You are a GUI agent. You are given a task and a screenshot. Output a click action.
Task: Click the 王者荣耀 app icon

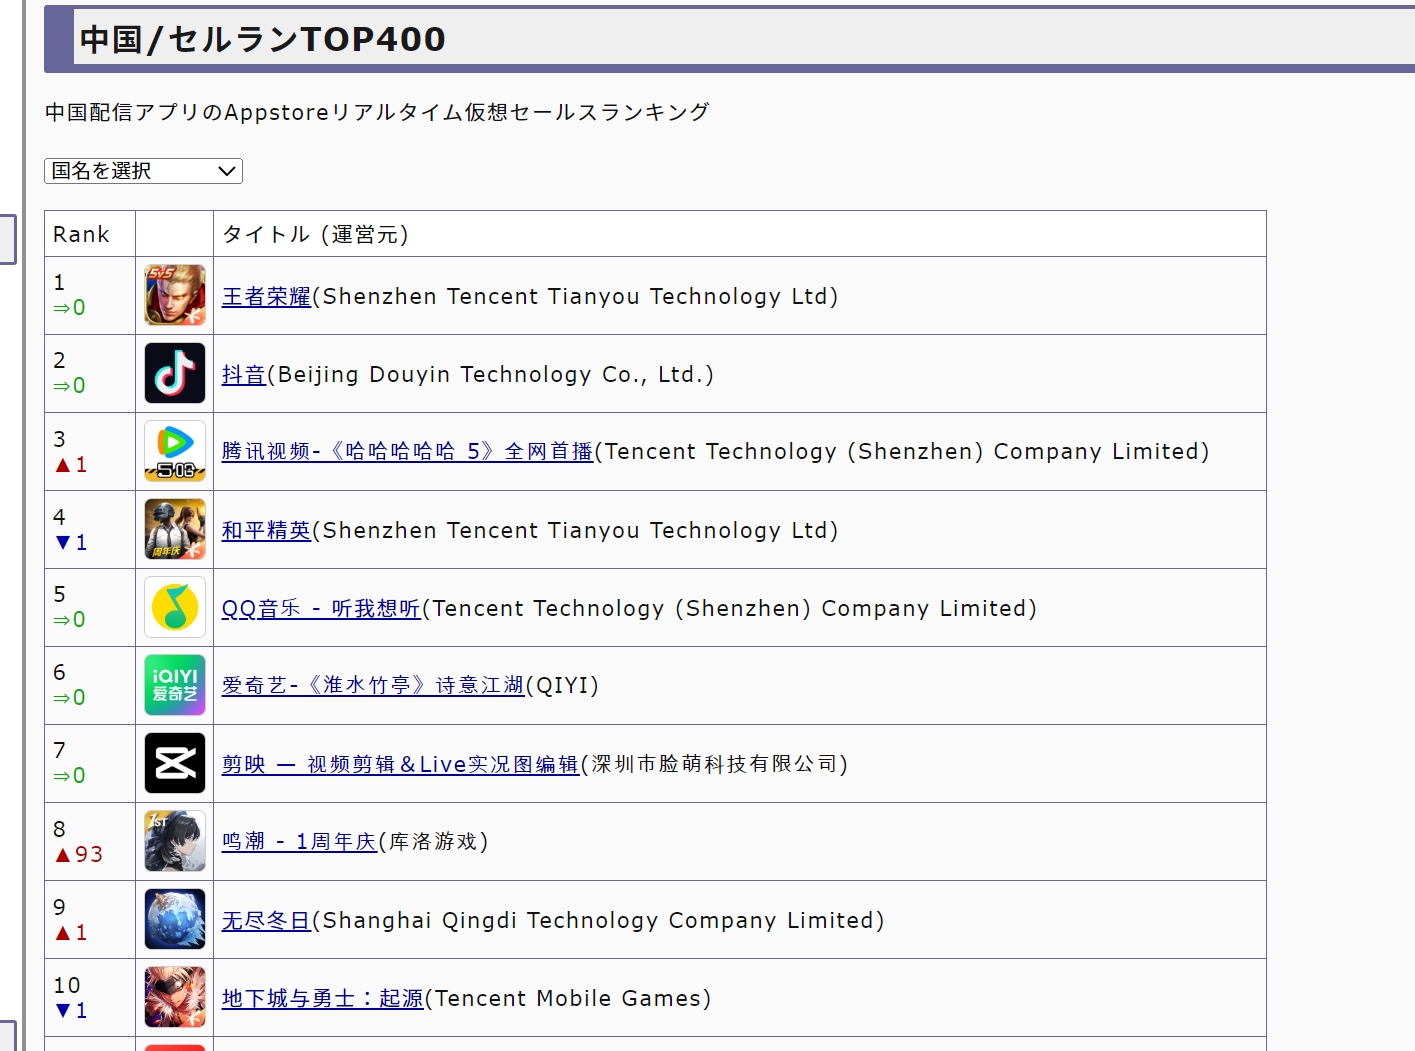point(175,295)
